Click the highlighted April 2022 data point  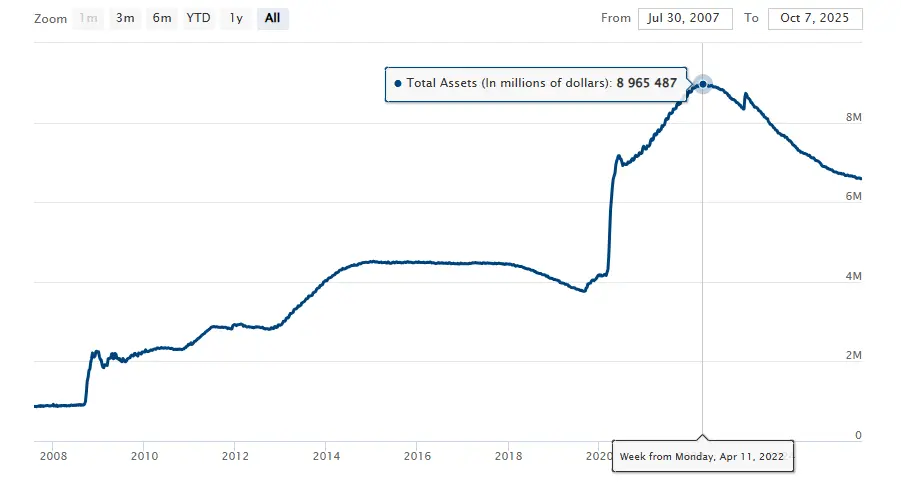(x=703, y=85)
